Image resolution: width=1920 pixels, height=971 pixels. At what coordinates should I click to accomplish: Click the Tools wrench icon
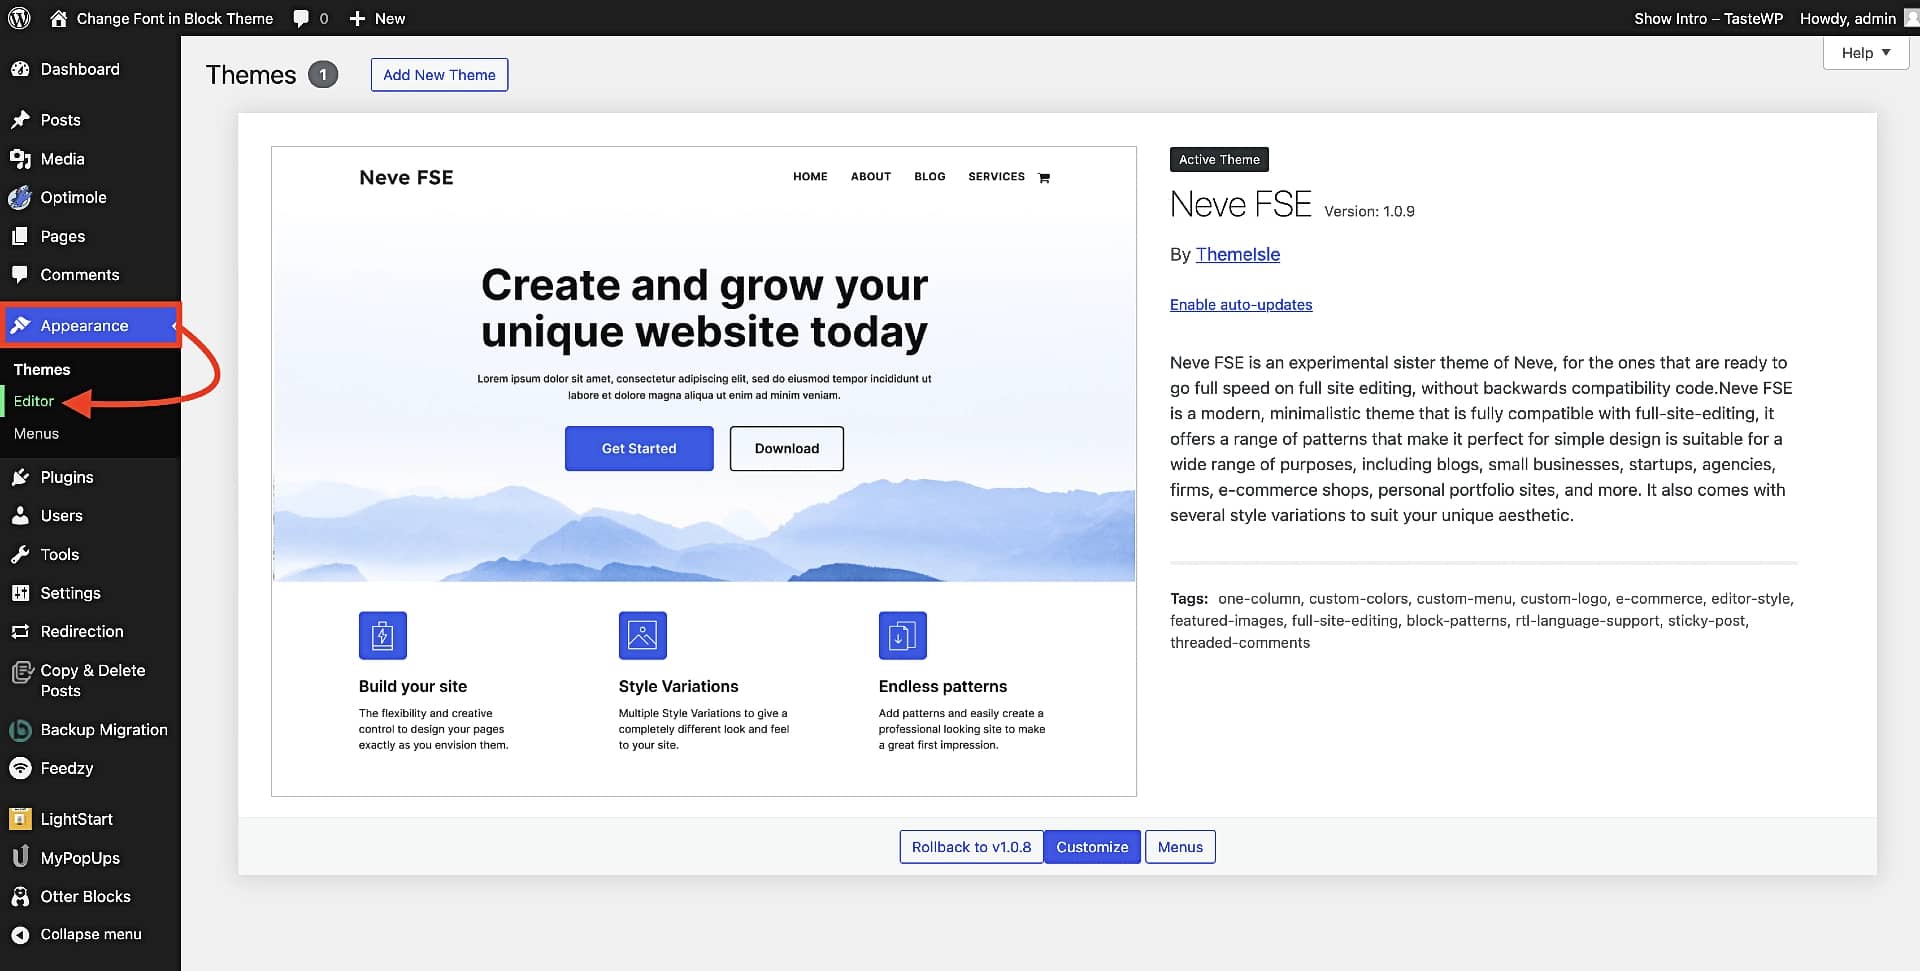[20, 554]
